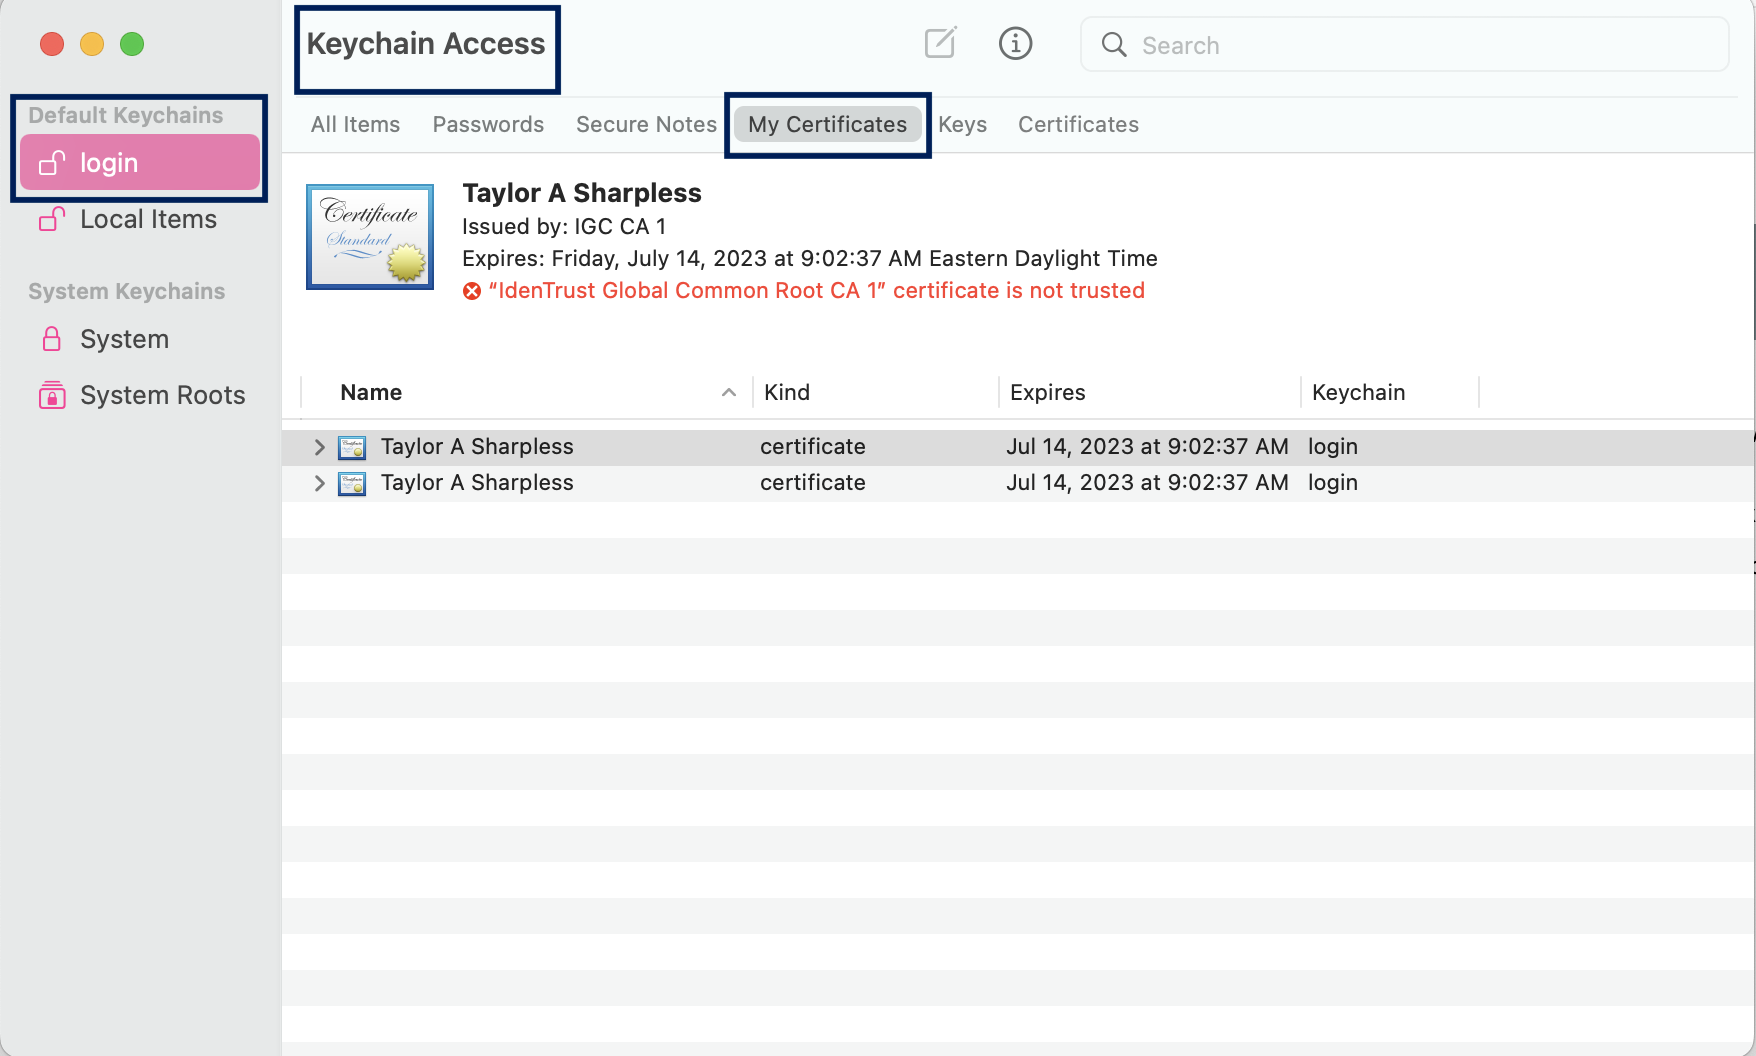Select the login keychain

pyautogui.click(x=108, y=162)
